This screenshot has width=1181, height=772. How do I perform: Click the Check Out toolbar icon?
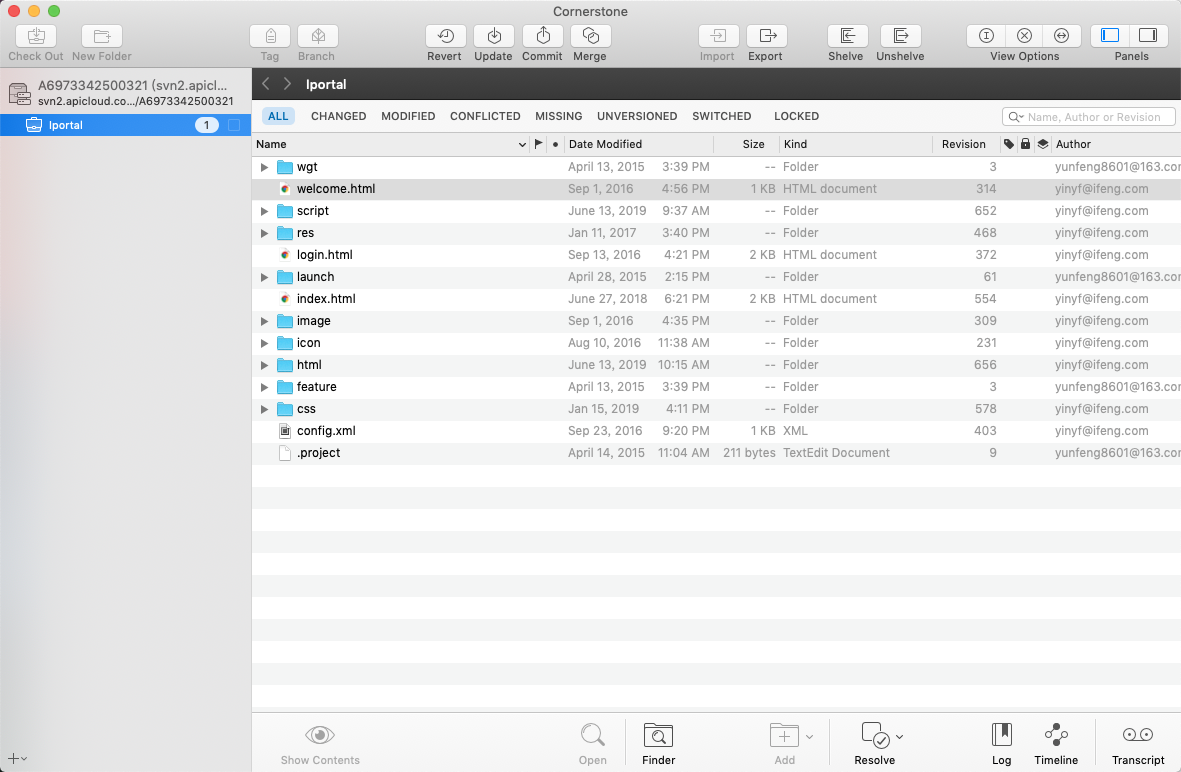(36, 36)
